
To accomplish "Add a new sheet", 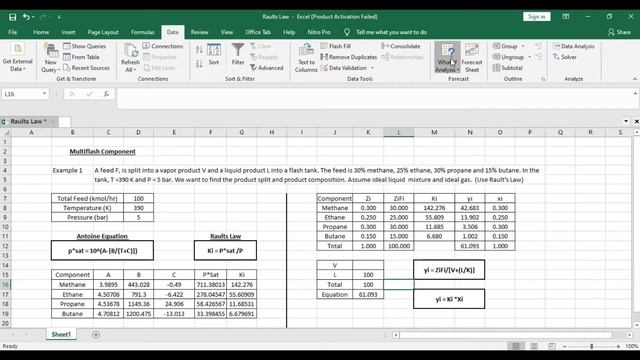I will pyautogui.click(x=96, y=335).
